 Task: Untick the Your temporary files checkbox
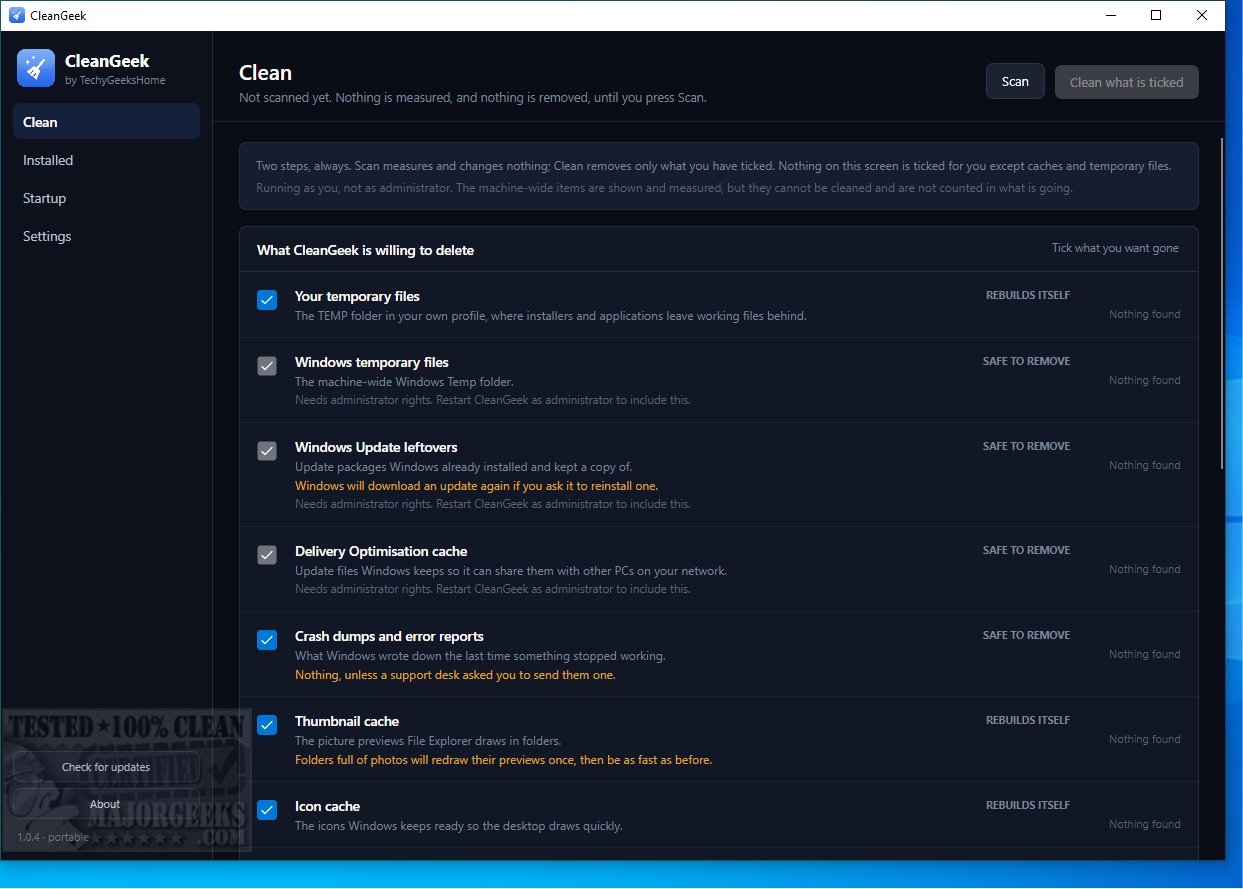[x=267, y=300]
